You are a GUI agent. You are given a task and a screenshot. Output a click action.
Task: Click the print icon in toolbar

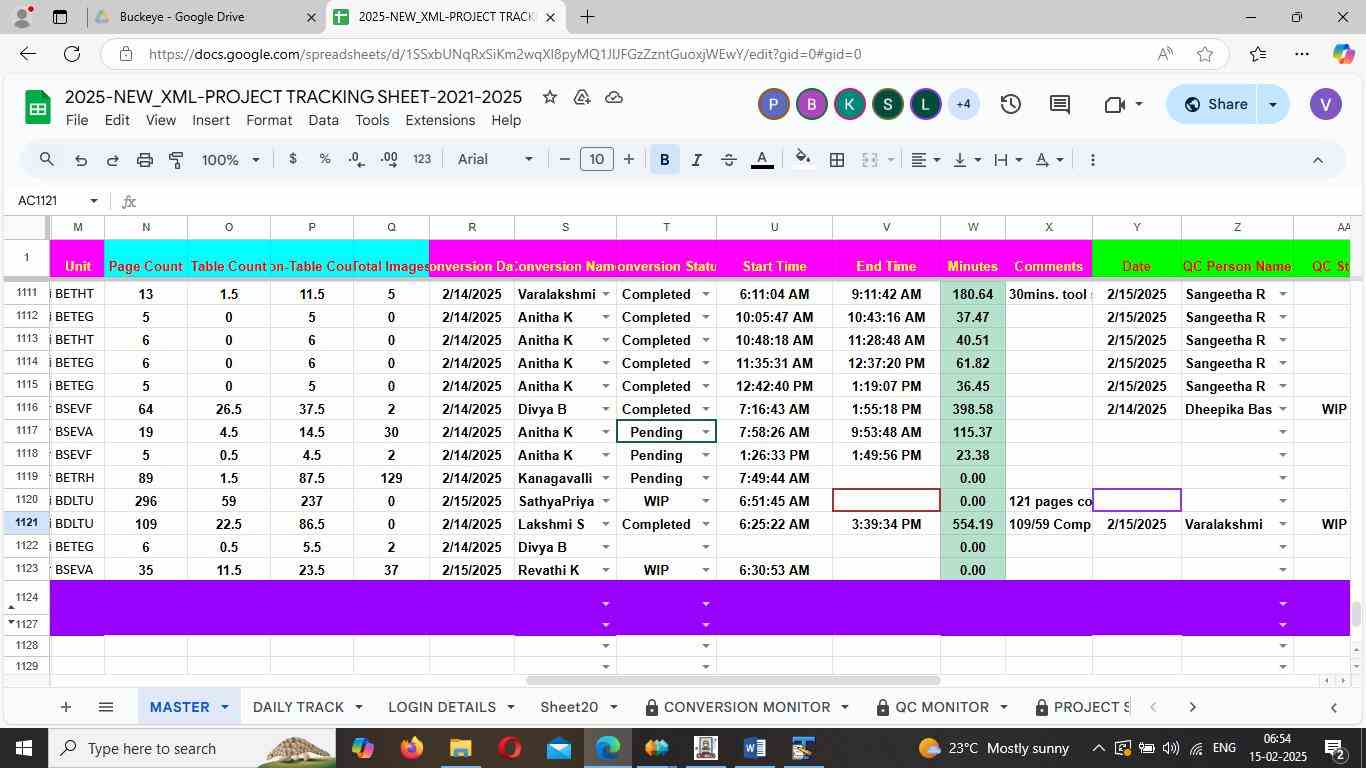144,160
